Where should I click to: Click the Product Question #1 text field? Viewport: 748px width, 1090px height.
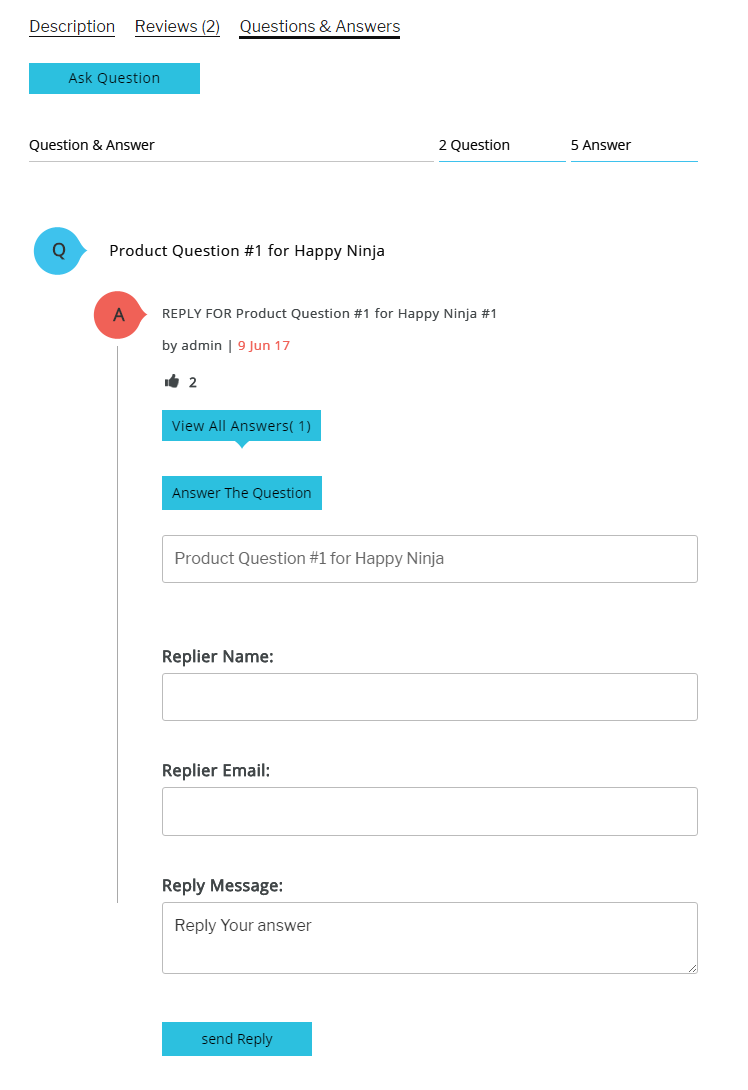coord(430,559)
